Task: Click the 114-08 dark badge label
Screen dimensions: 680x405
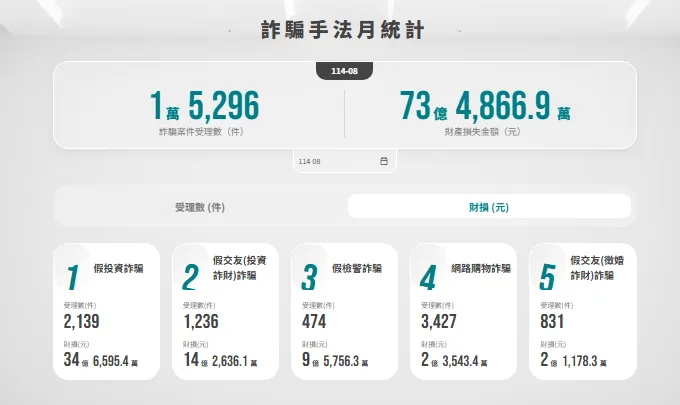Action: tap(344, 71)
